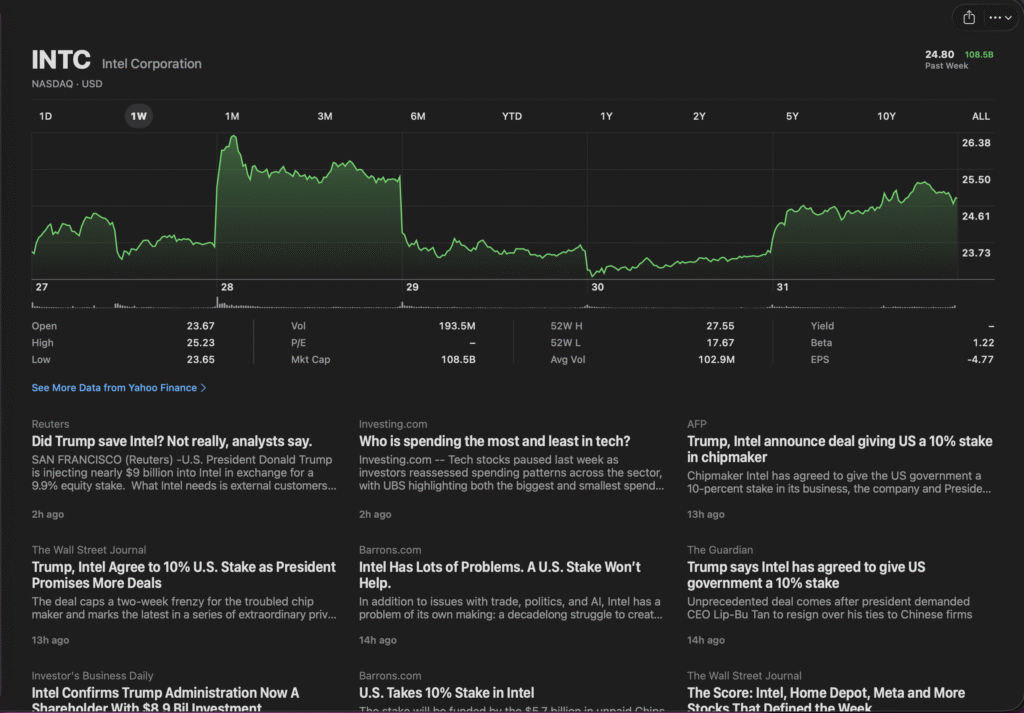
Task: Click the High value 25.23
Action: point(200,343)
